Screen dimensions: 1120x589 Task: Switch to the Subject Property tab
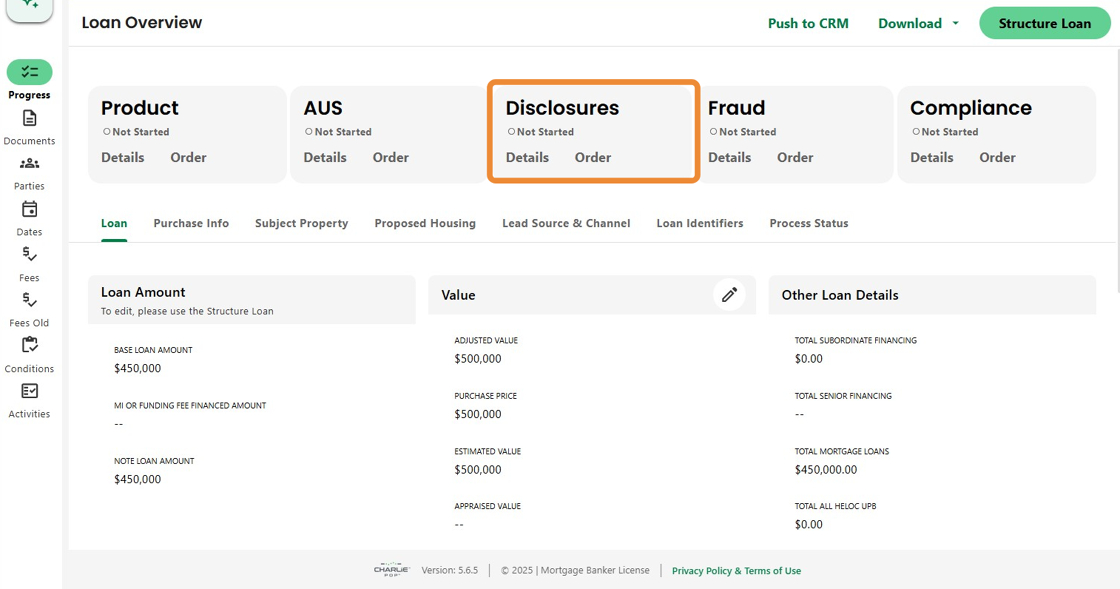tap(301, 223)
